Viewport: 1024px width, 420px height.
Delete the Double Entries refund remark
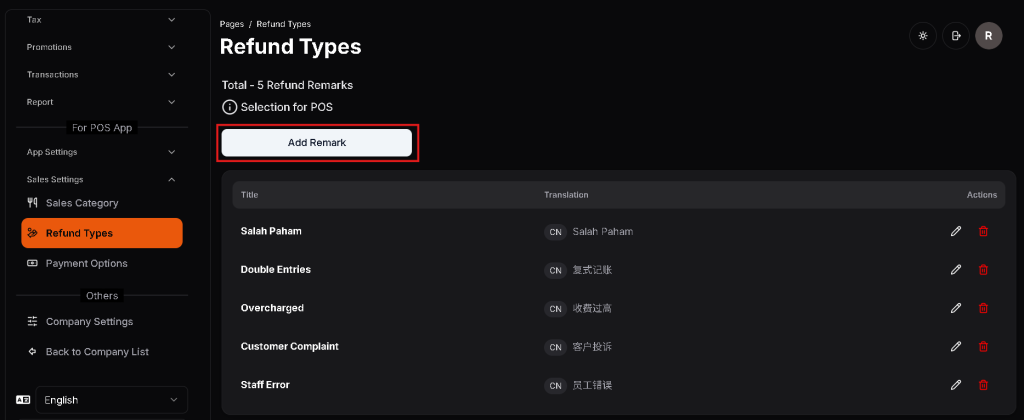[983, 270]
